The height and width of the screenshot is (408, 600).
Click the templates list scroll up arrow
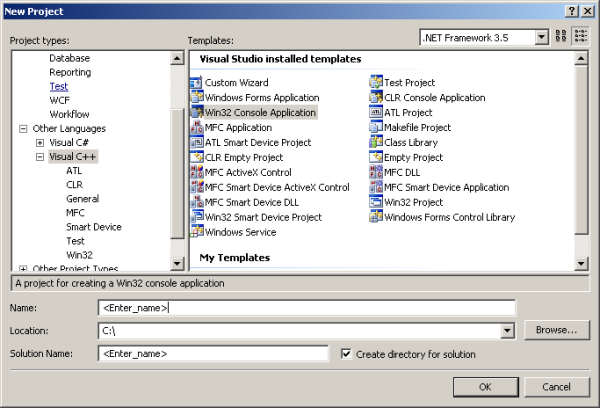click(x=581, y=58)
